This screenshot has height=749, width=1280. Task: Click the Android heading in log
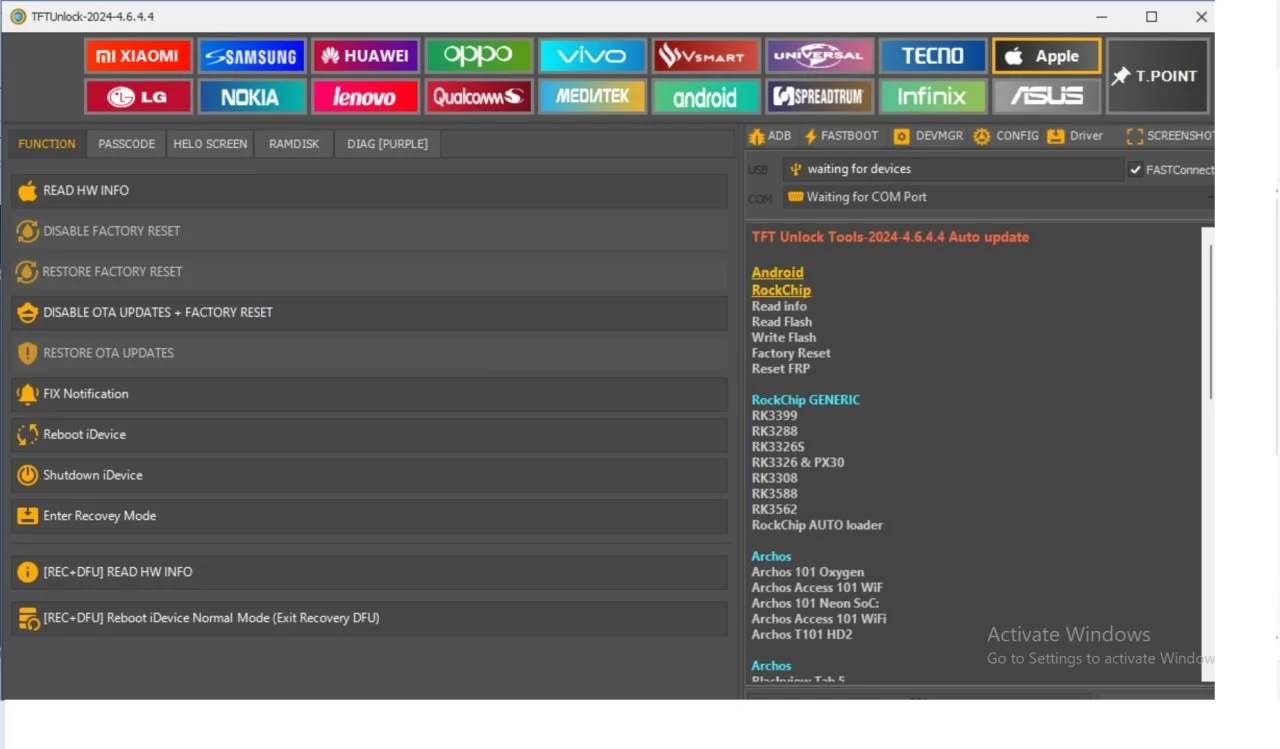click(777, 272)
